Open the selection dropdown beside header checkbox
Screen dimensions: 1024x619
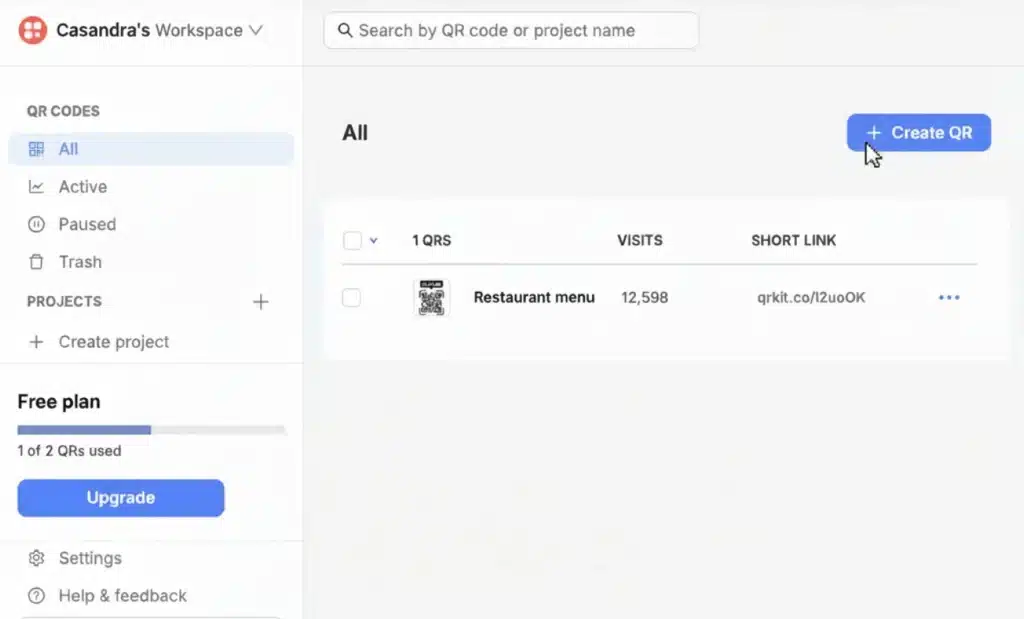[x=372, y=240]
